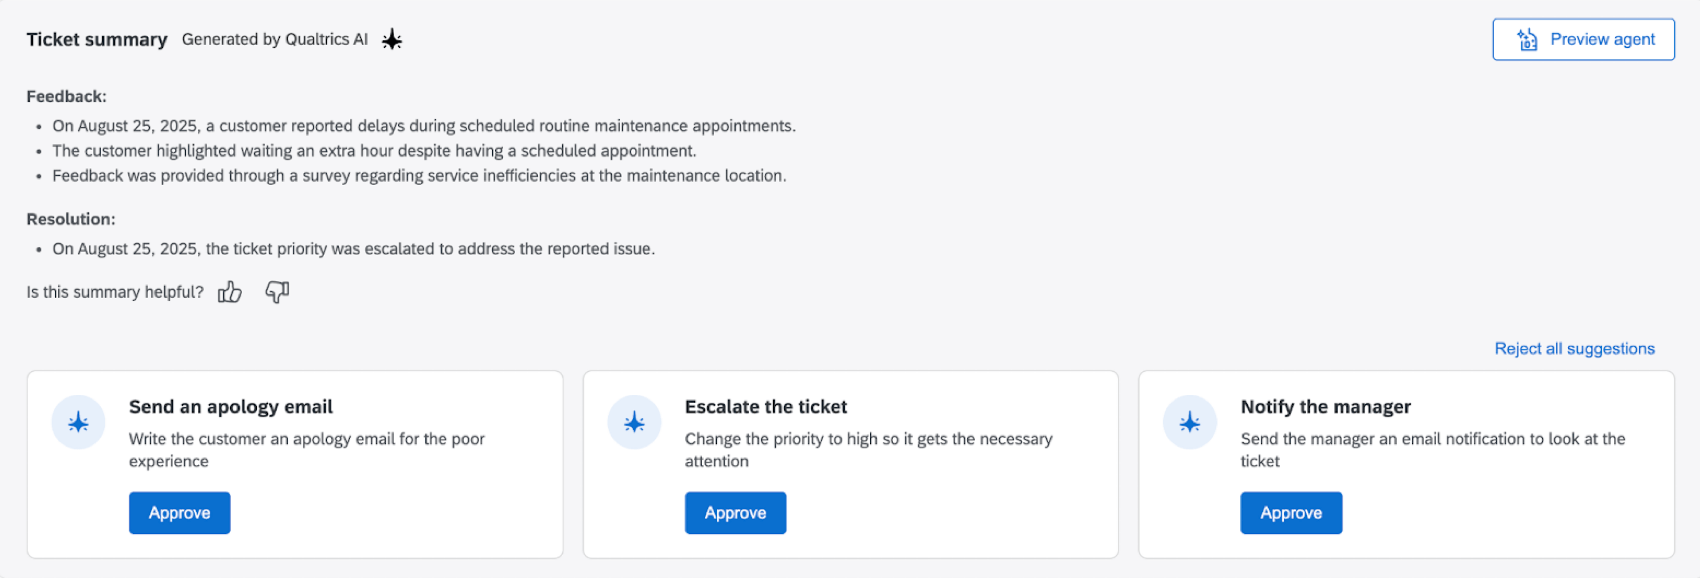Approve the apology email suggestion
1700x578 pixels.
pos(179,512)
